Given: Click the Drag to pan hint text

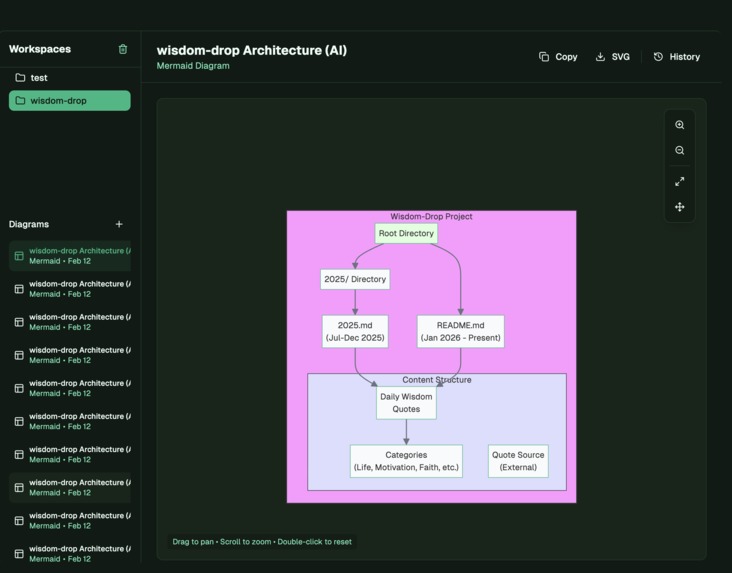Looking at the screenshot, I should [262, 542].
